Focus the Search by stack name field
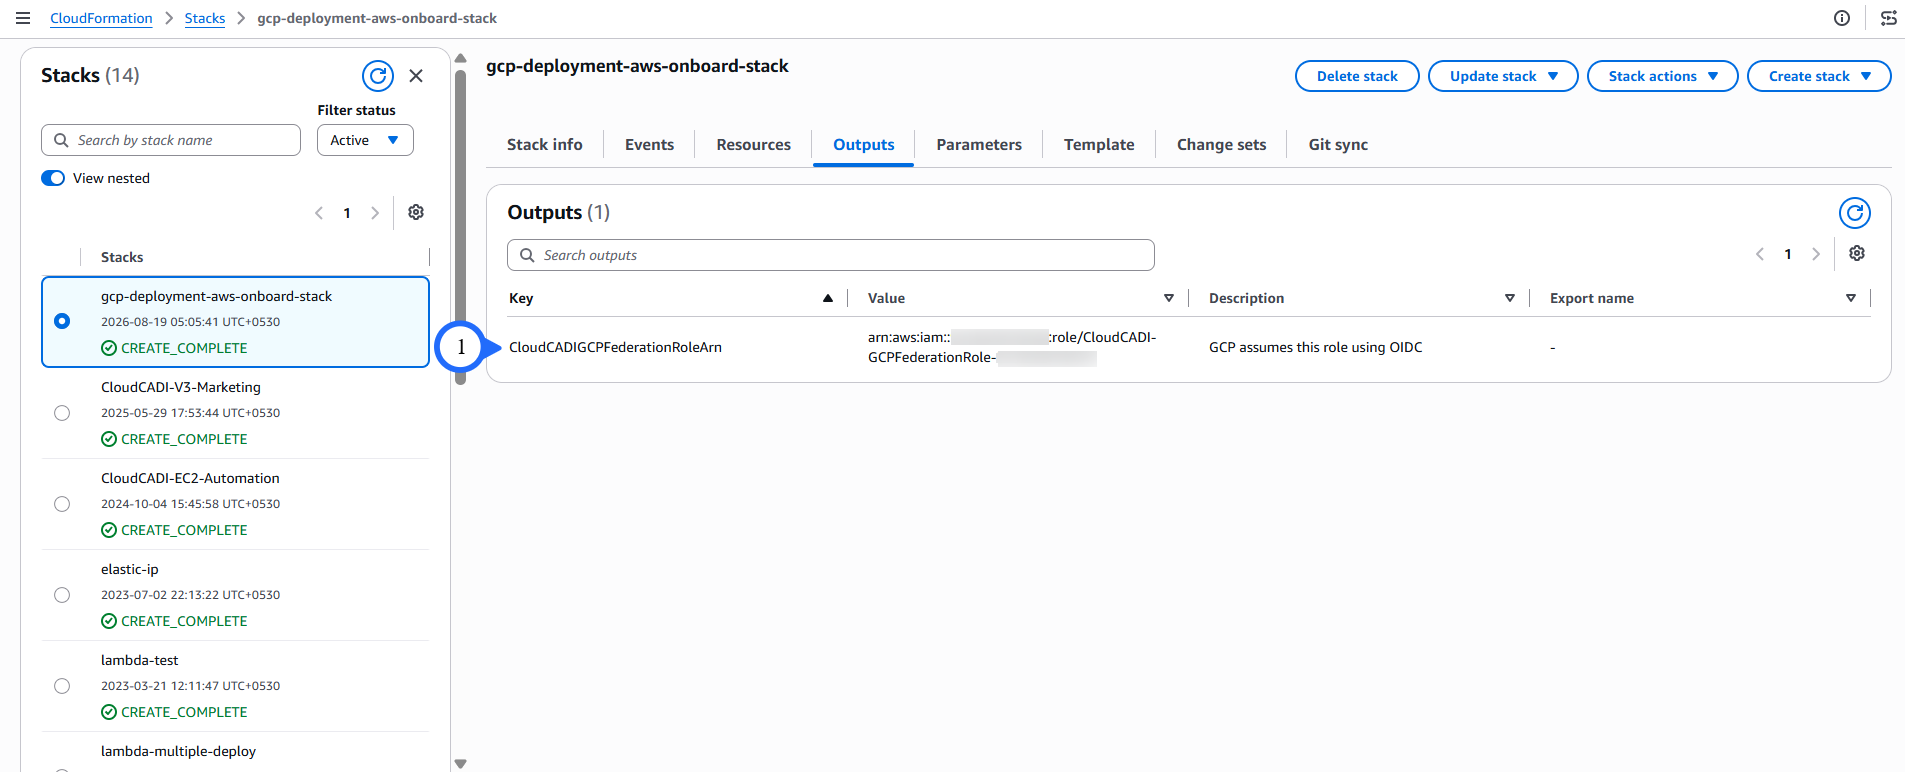 click(x=171, y=140)
